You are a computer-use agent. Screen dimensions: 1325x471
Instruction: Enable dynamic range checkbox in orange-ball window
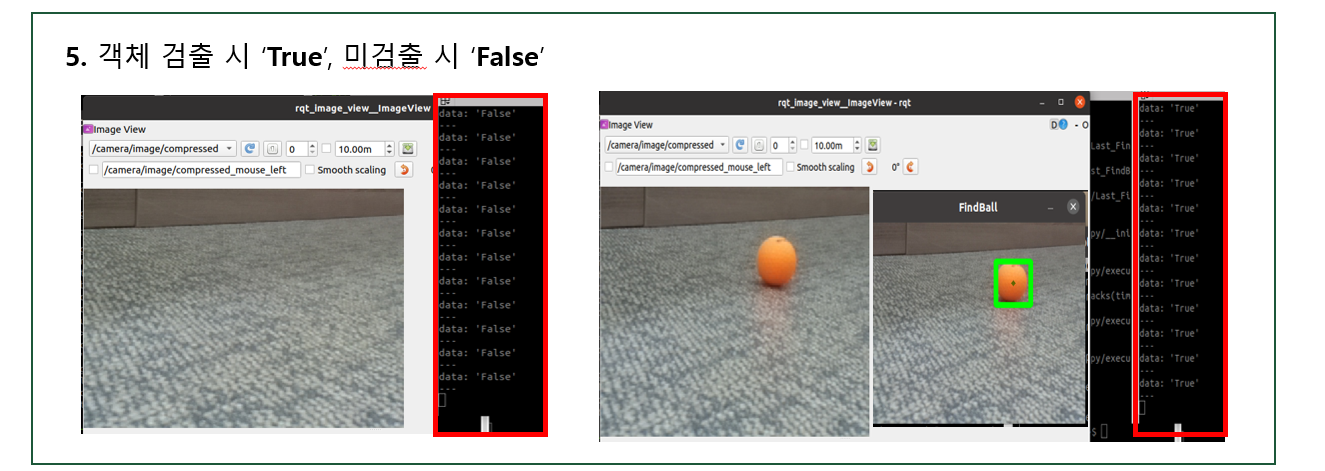[x=802, y=145]
